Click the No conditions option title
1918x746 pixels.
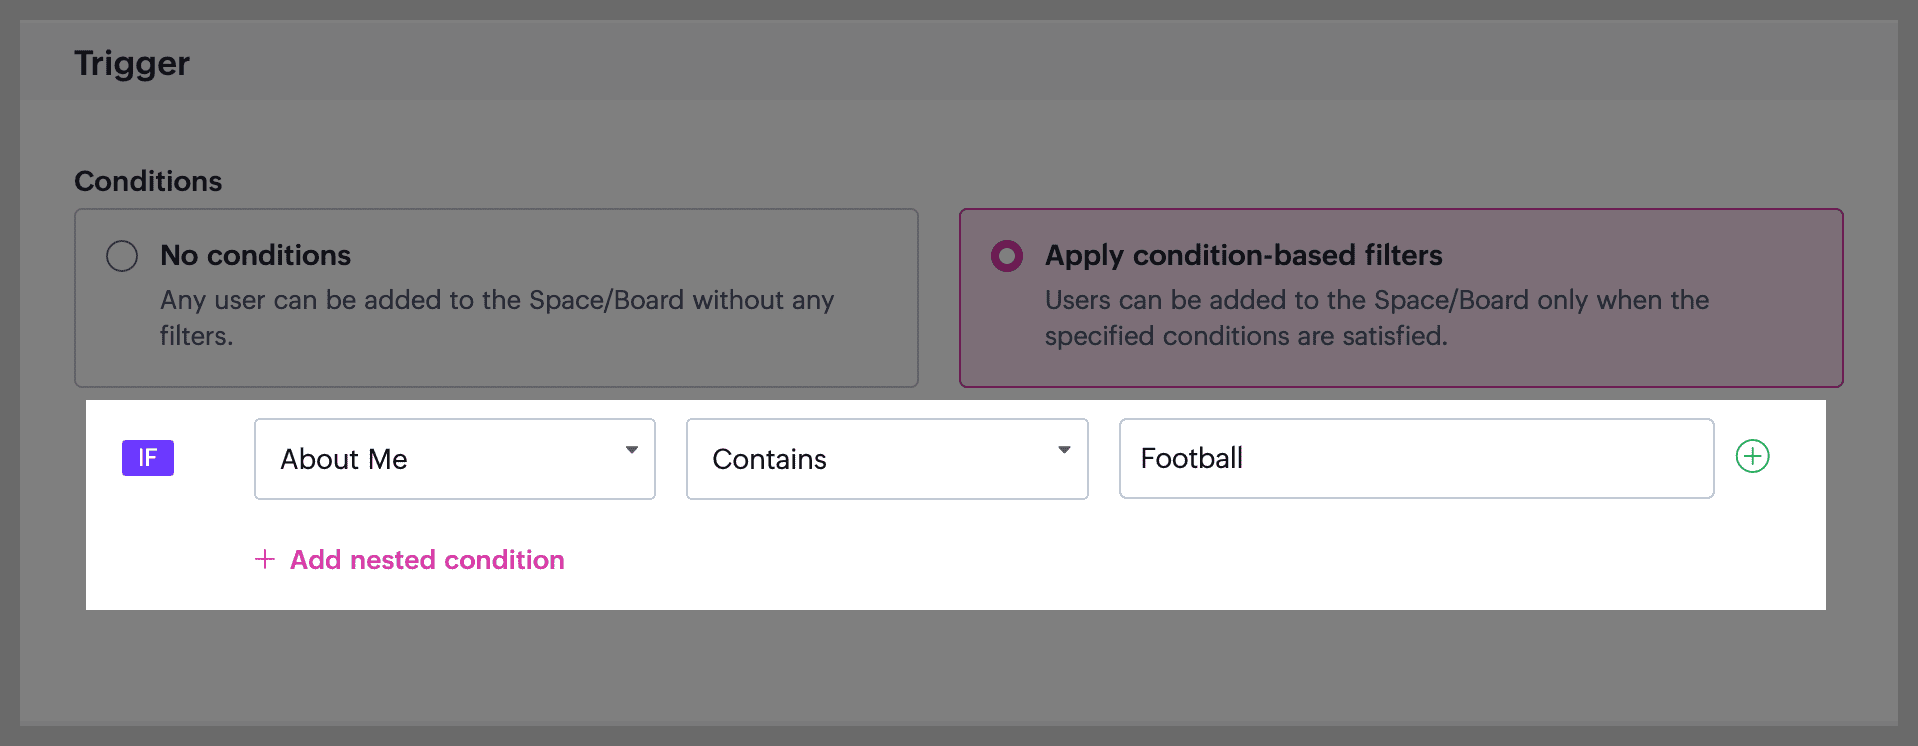255,256
